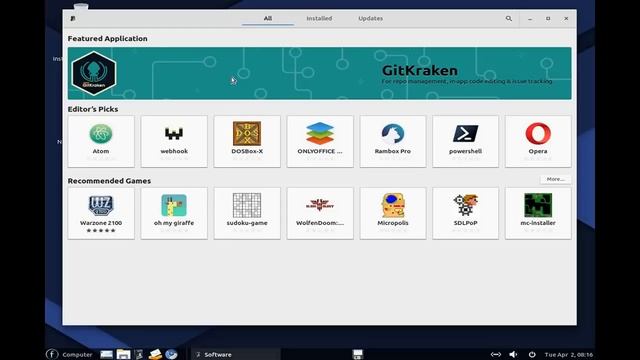Select the SDLPoP game icon
Screen dimensions: 640x360
465,205
